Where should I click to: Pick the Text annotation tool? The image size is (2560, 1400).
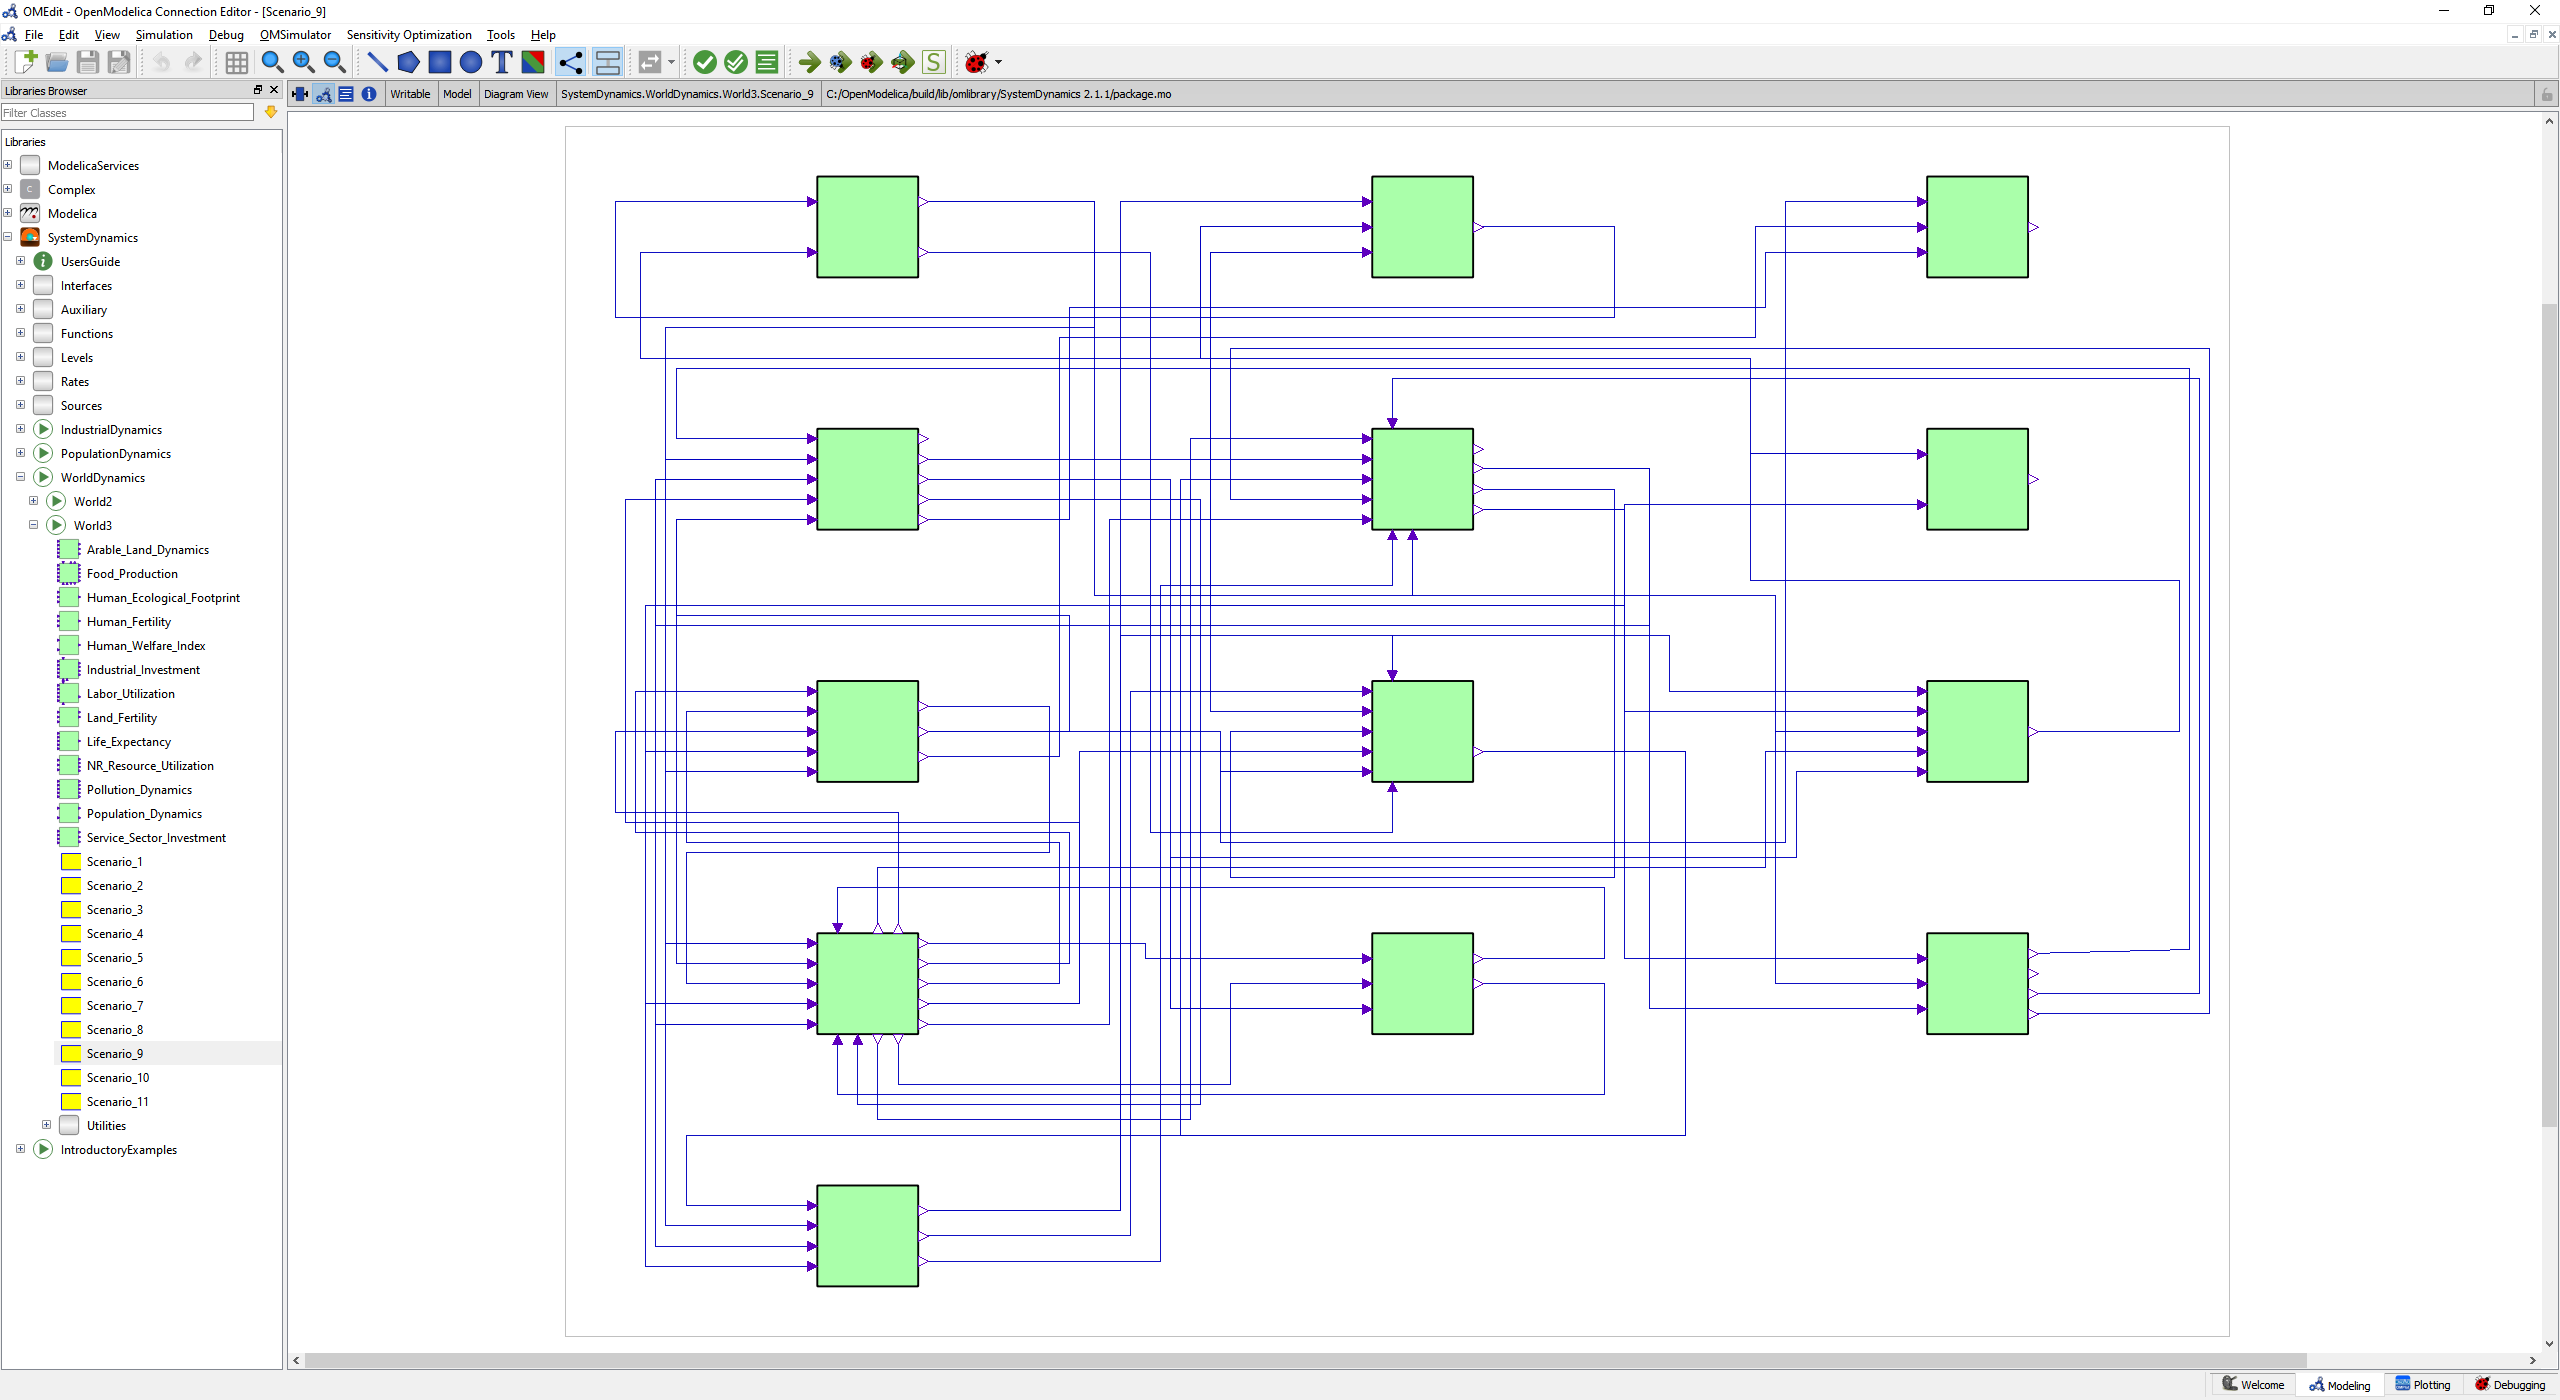click(501, 62)
